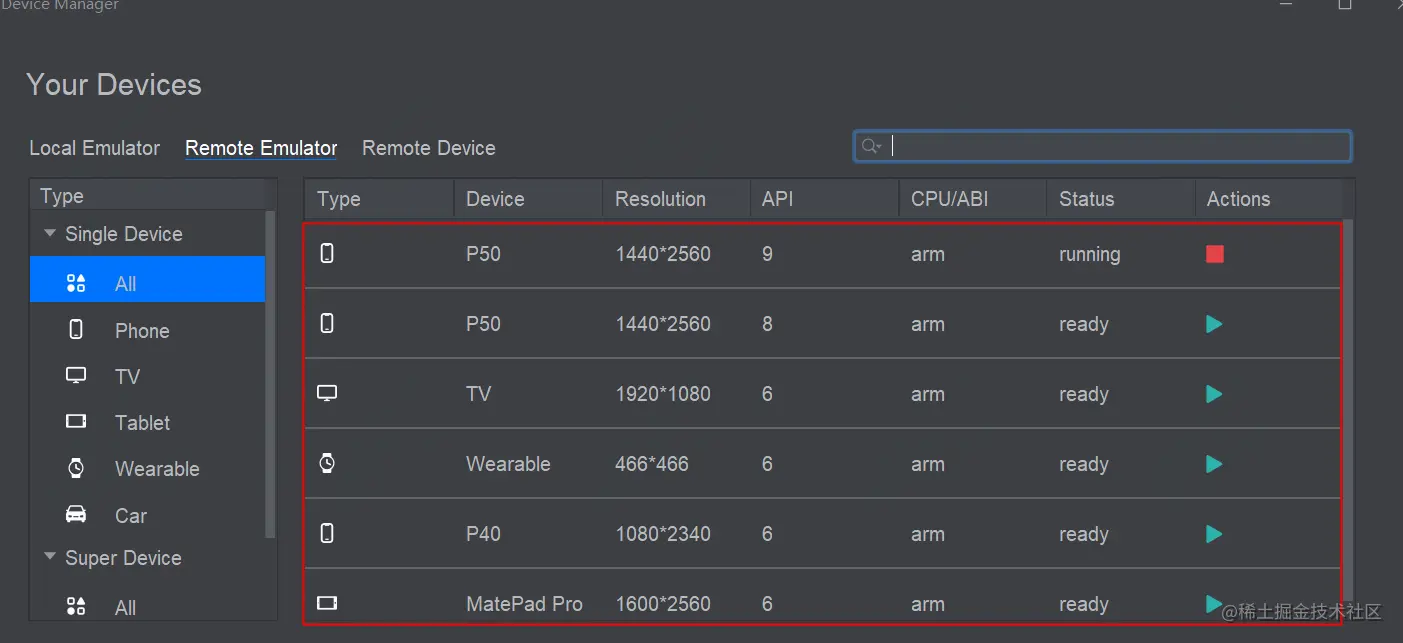Click the Actions column header
1403x643 pixels.
click(1268, 199)
